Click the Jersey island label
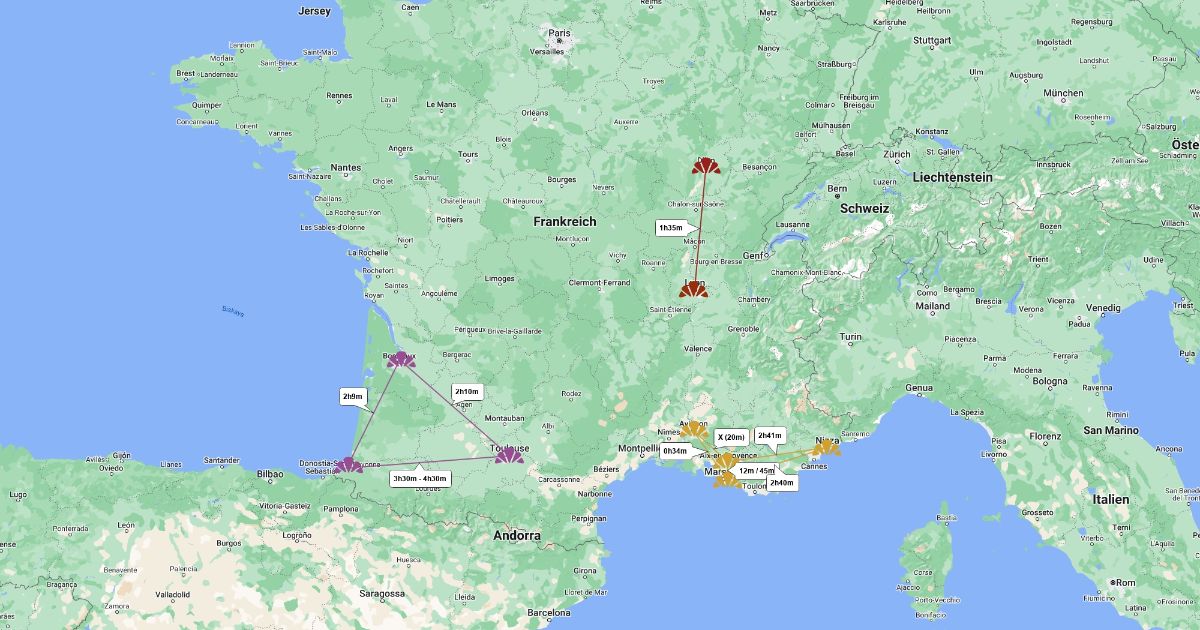Screen dimensions: 1200x630 314,11
